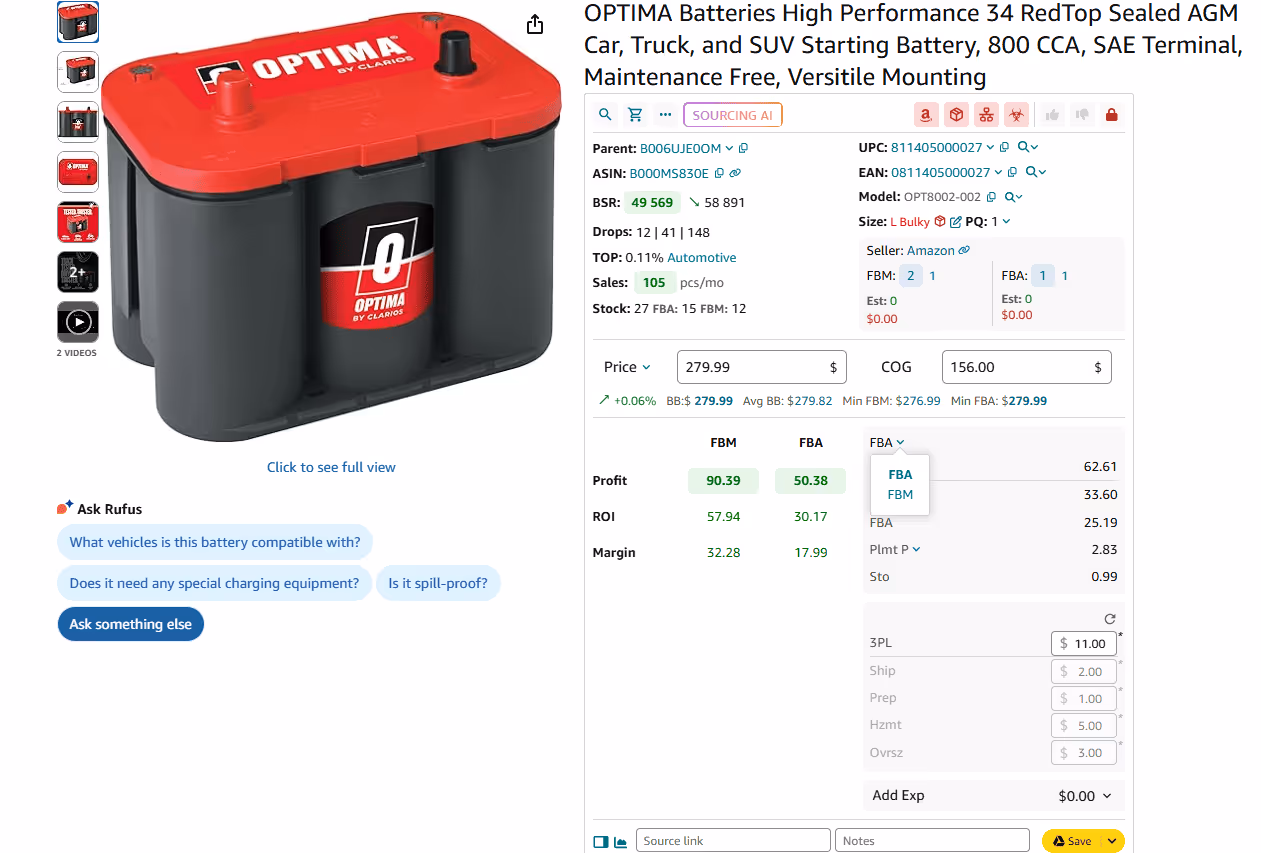Image resolution: width=1261 pixels, height=853 pixels.
Task: Copy the UPC code
Action: tap(1003, 147)
